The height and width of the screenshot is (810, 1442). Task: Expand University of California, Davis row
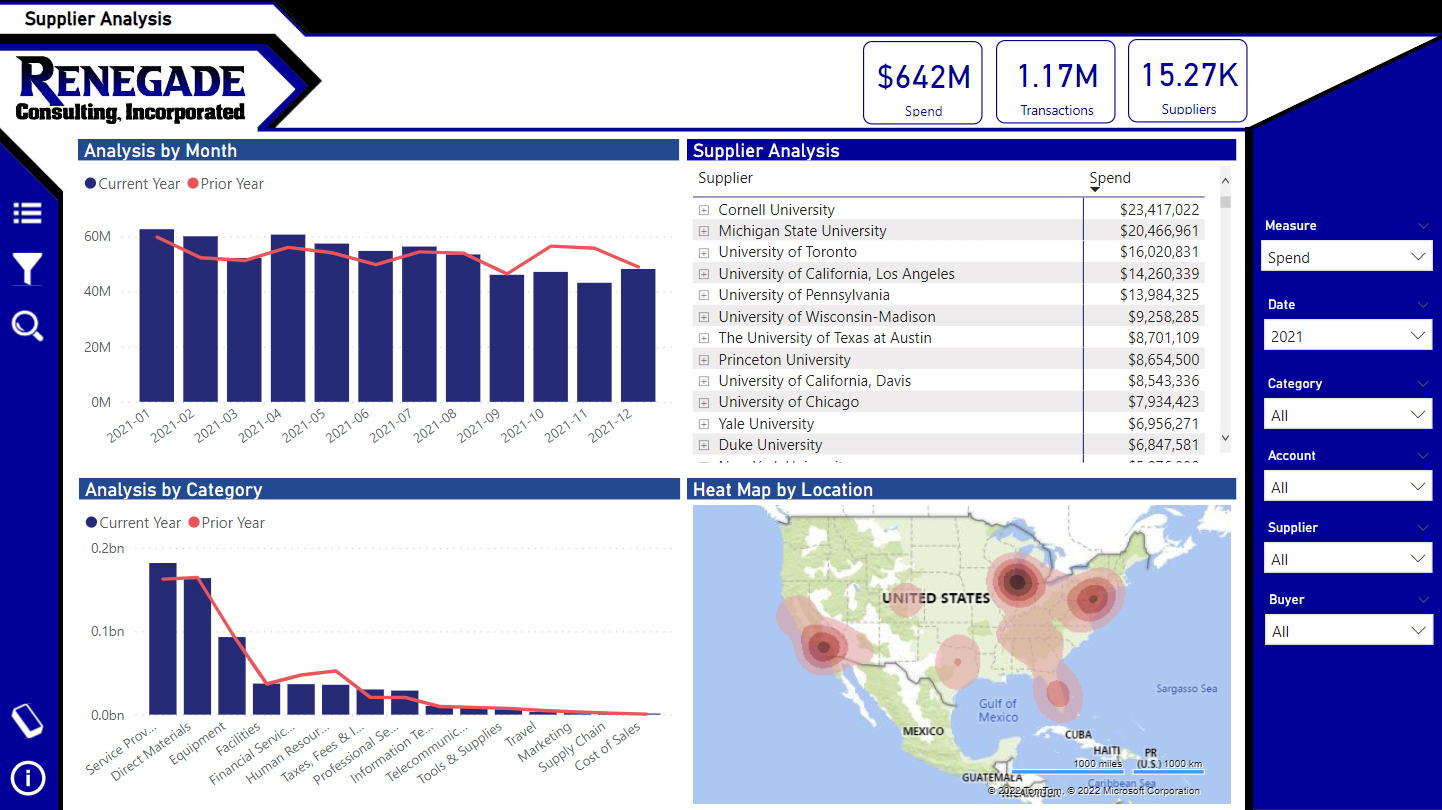click(x=704, y=381)
